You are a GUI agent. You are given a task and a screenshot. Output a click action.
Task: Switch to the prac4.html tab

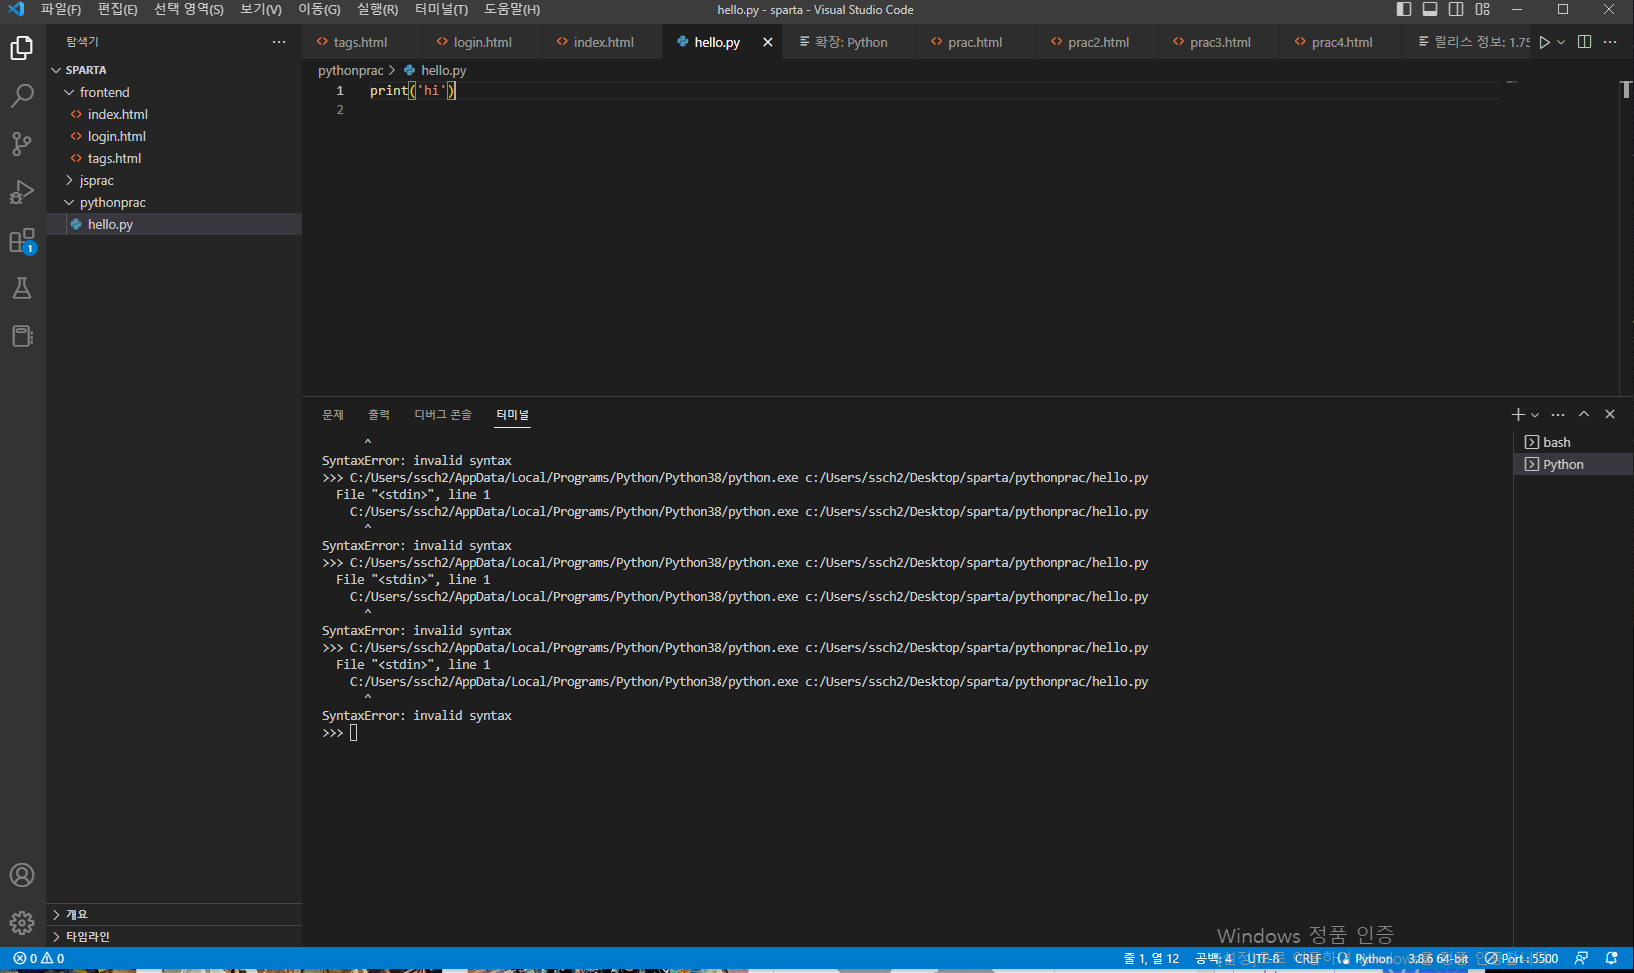coord(1342,42)
